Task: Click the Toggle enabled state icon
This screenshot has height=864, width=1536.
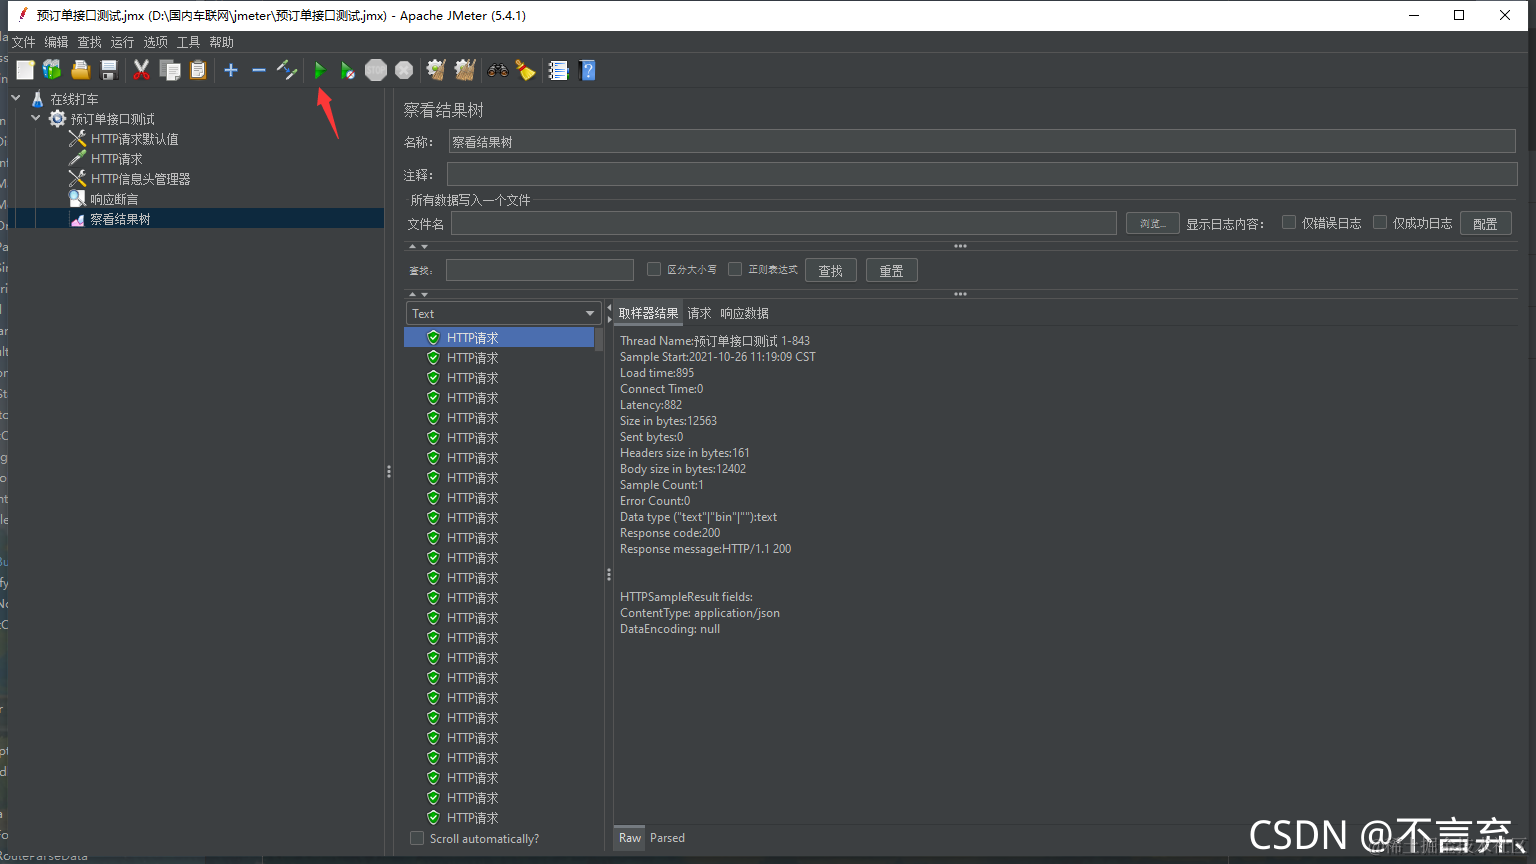Action: tap(287, 70)
